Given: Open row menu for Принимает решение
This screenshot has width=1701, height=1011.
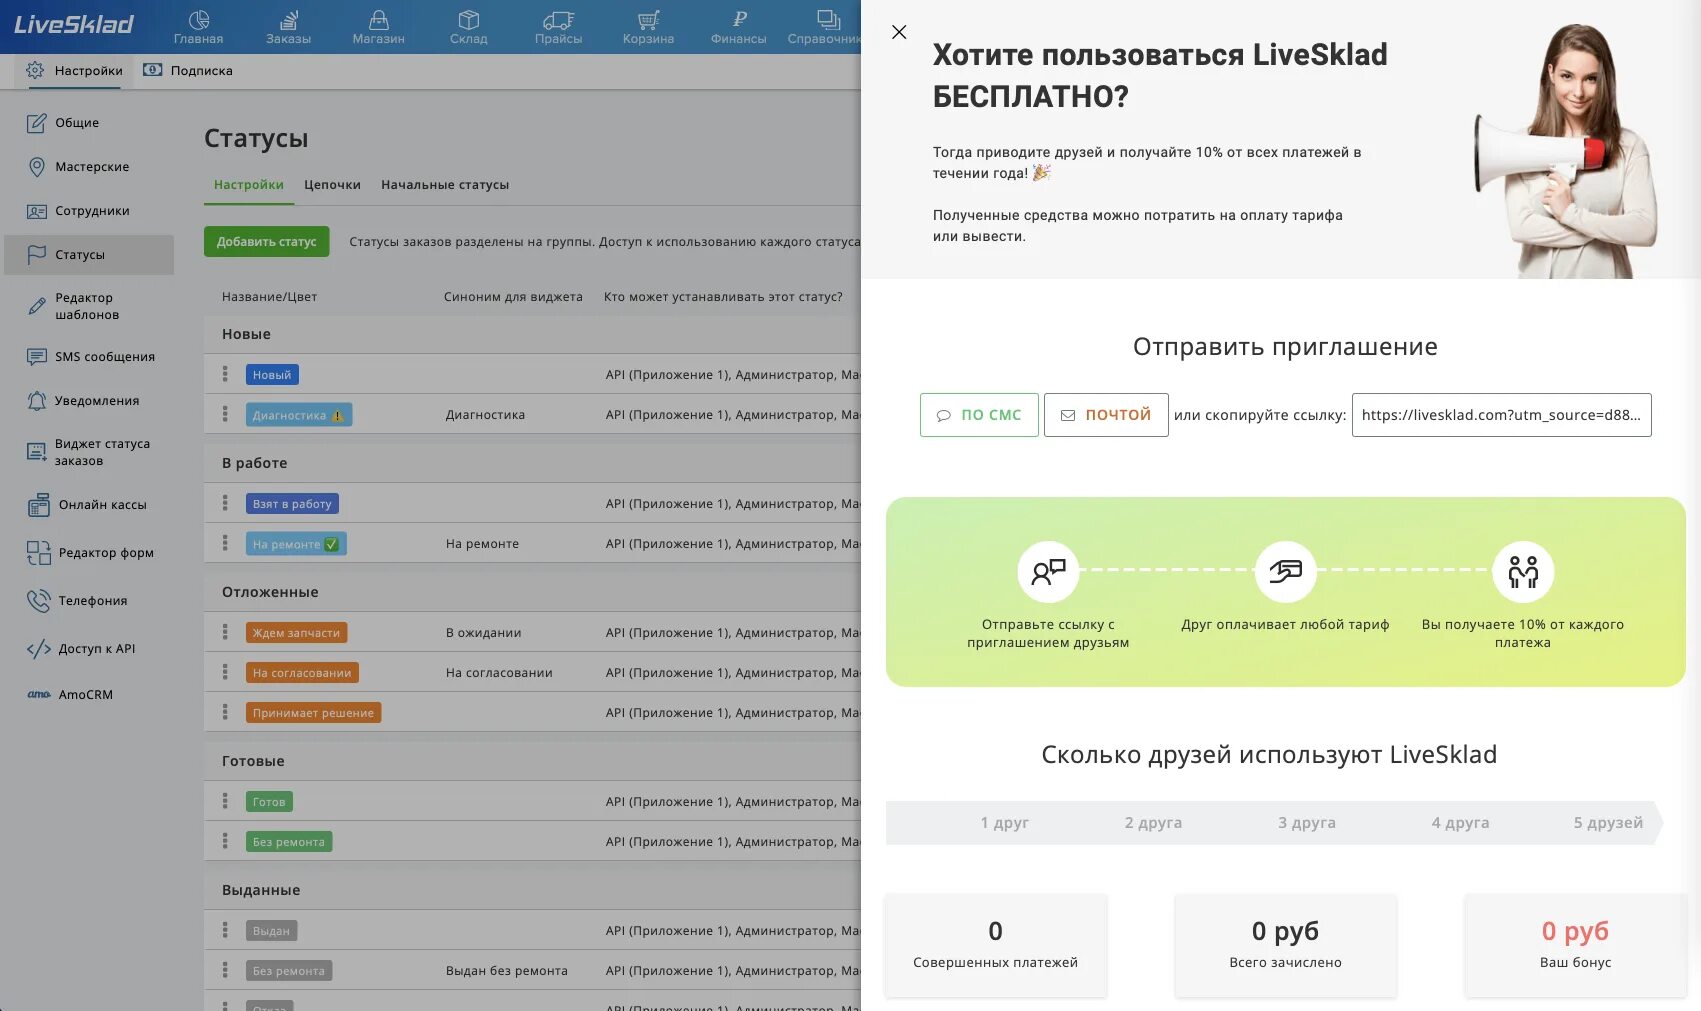Looking at the screenshot, I should 225,712.
